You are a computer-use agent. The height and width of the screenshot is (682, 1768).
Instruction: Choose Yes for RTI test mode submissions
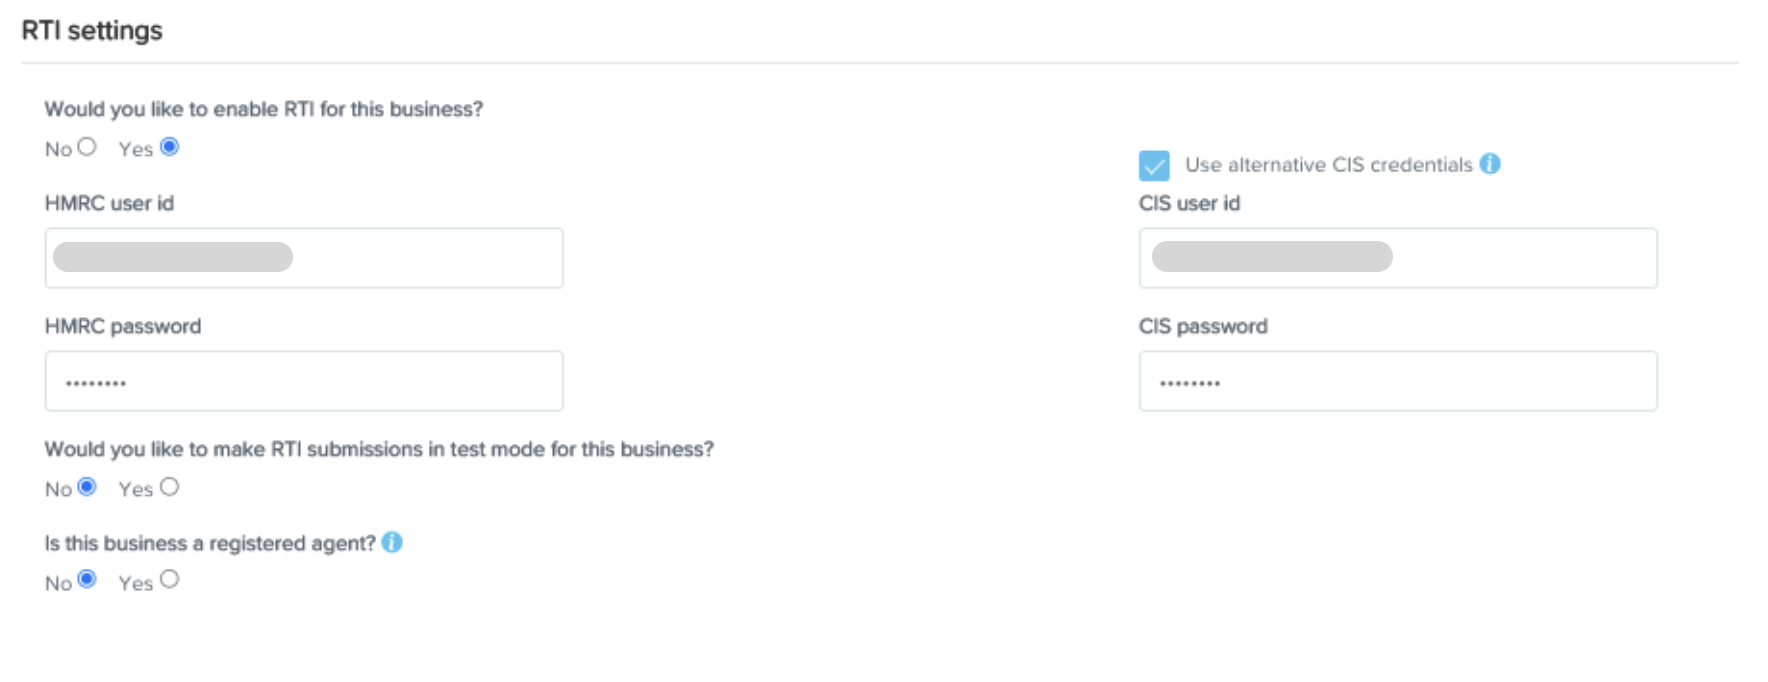(169, 487)
